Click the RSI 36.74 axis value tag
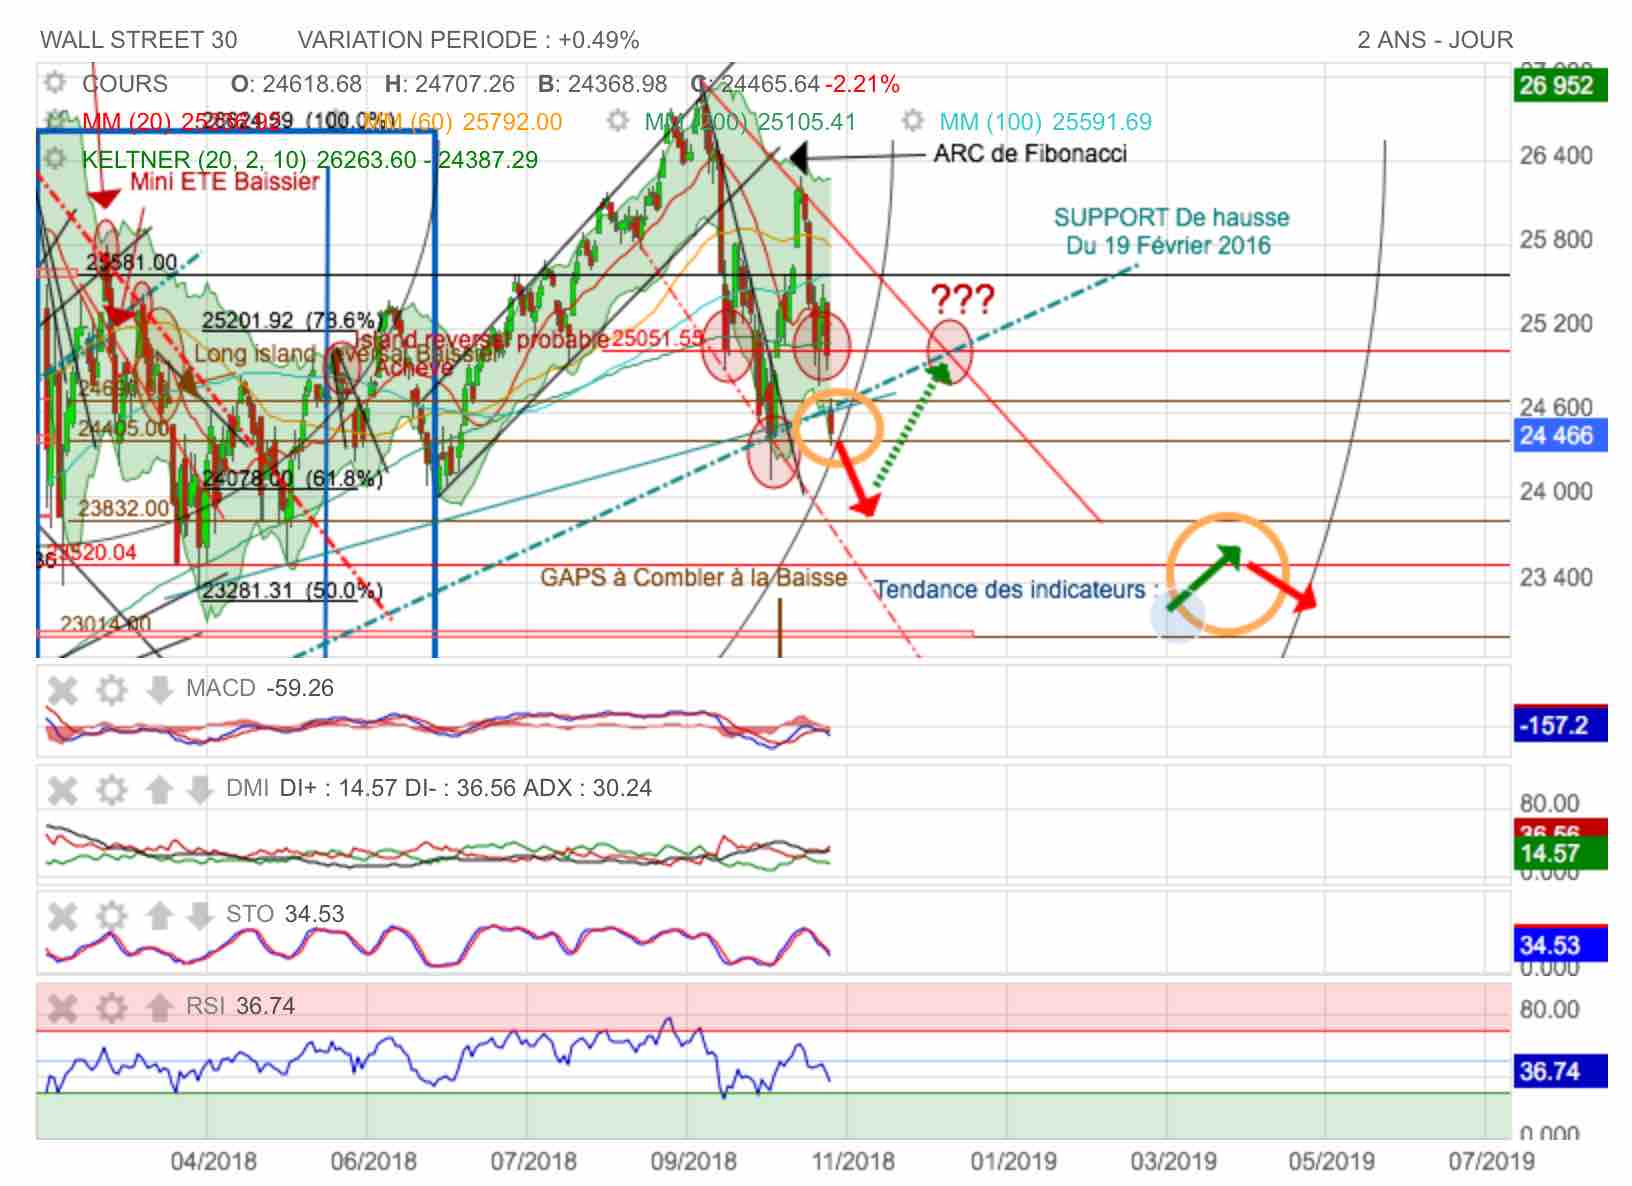 tap(1561, 1072)
